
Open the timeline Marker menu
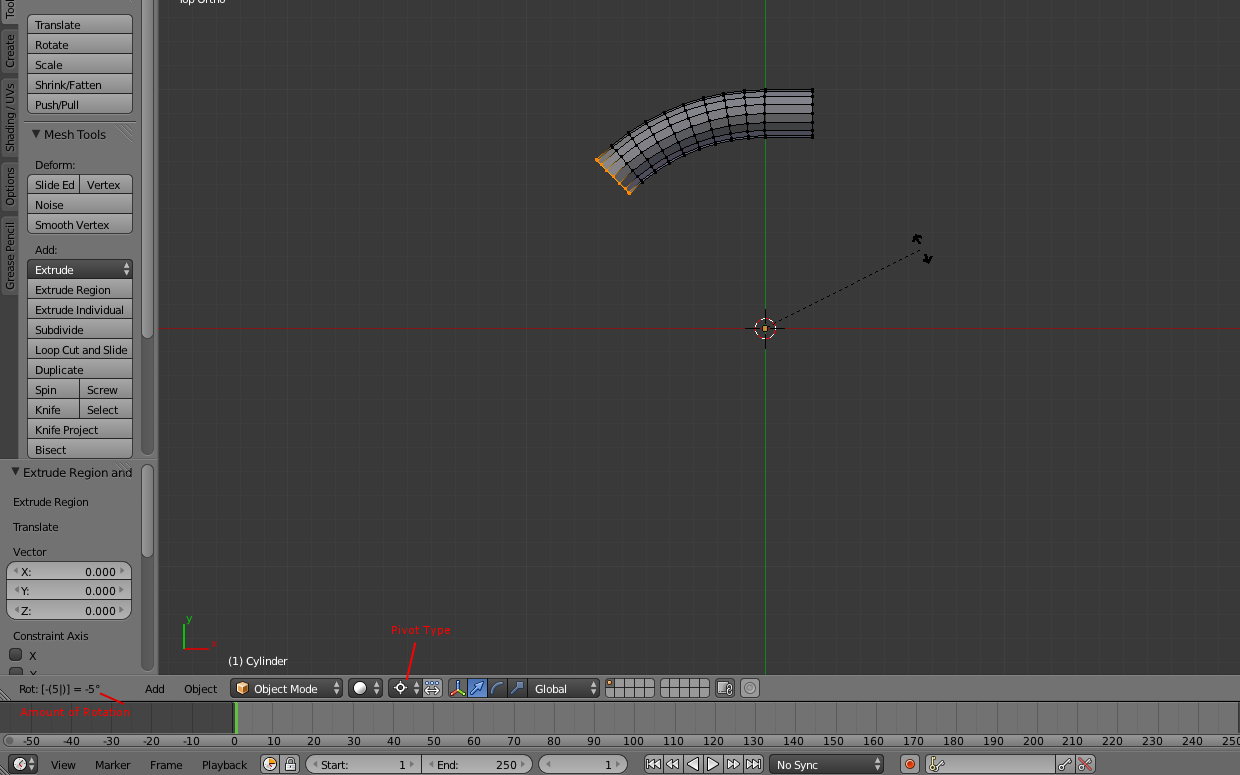coord(112,764)
